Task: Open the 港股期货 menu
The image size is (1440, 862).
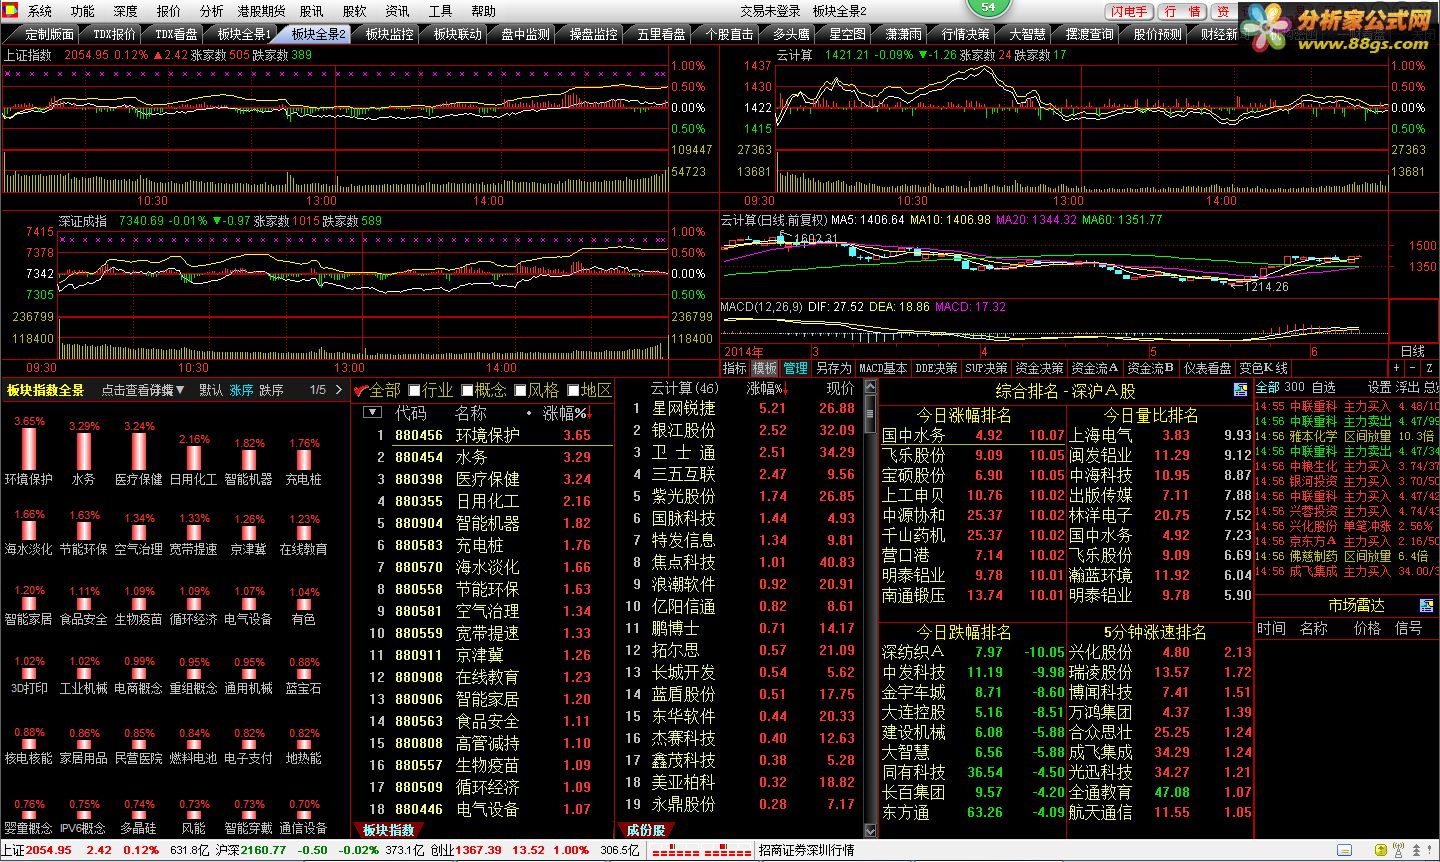Action: click(261, 11)
